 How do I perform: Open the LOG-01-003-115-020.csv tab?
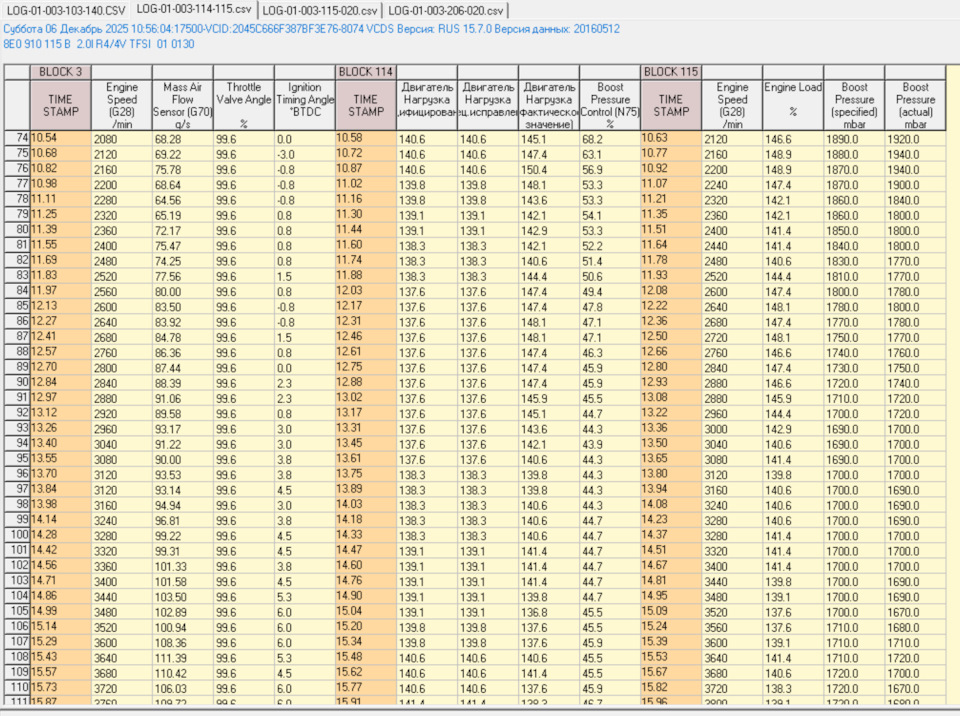point(320,10)
